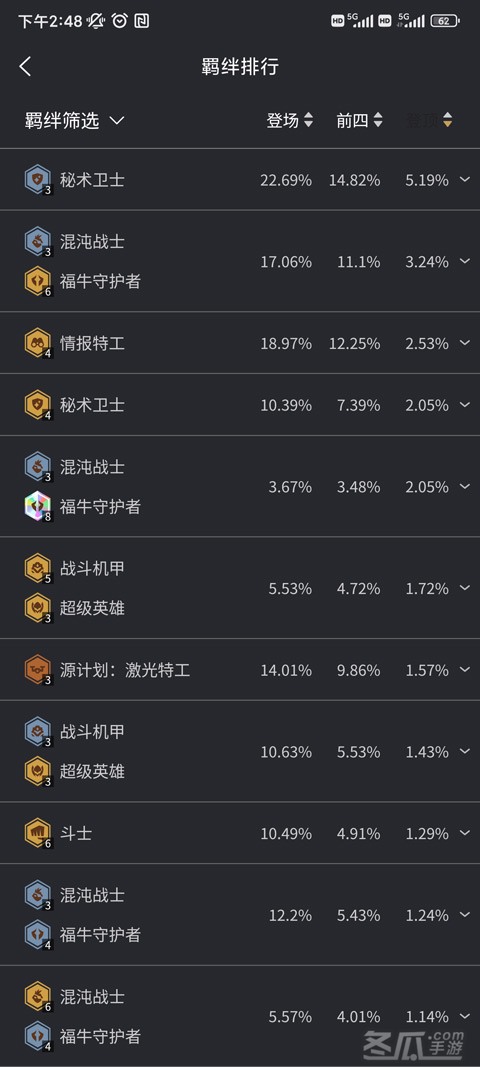Tap the gold 秘术卫士 level 4 icon
The height and width of the screenshot is (1067, 480).
pyautogui.click(x=37, y=405)
